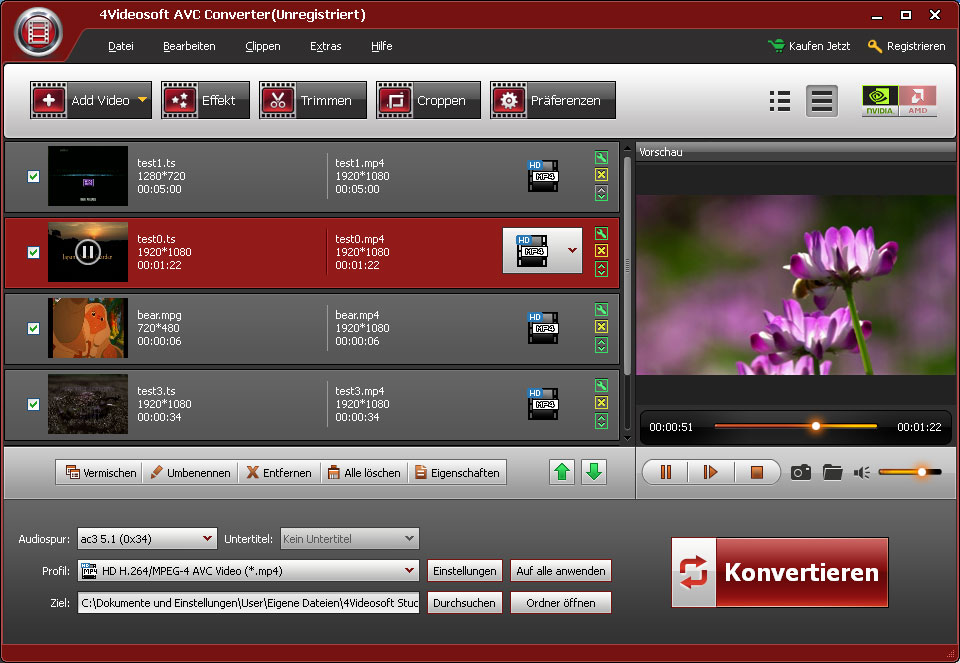Viewport: 960px width, 663px height.
Task: Move selected item up with green arrow
Action: [x=562, y=472]
